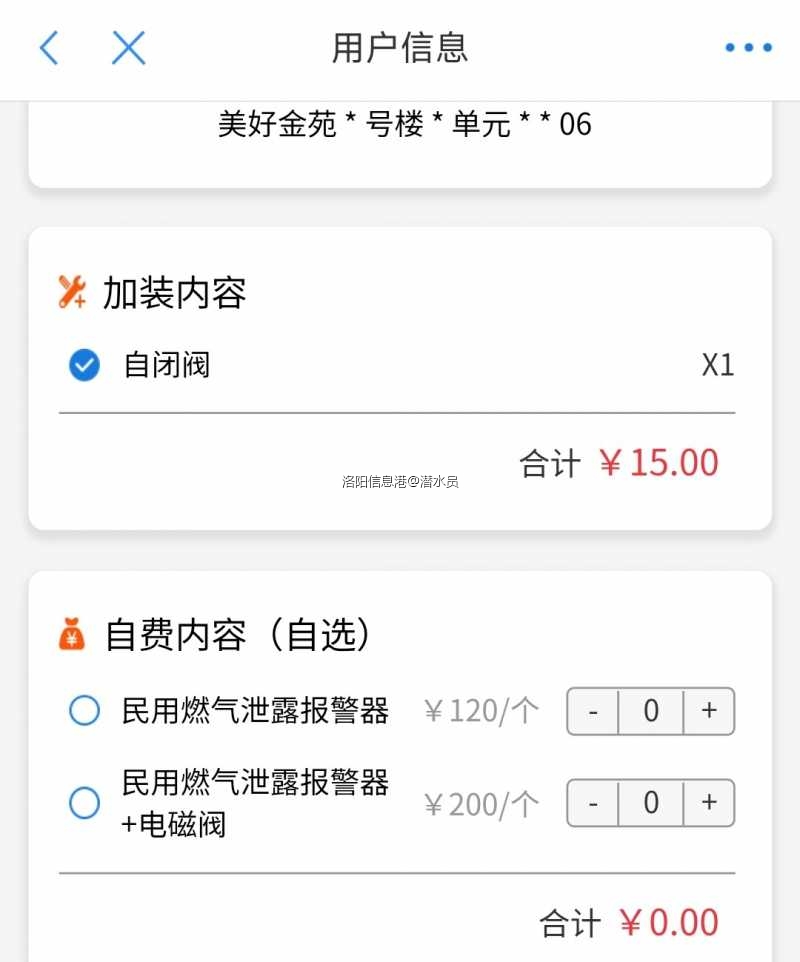800x962 pixels.
Task: Tap the ¥15.00 total amount
Action: point(659,463)
